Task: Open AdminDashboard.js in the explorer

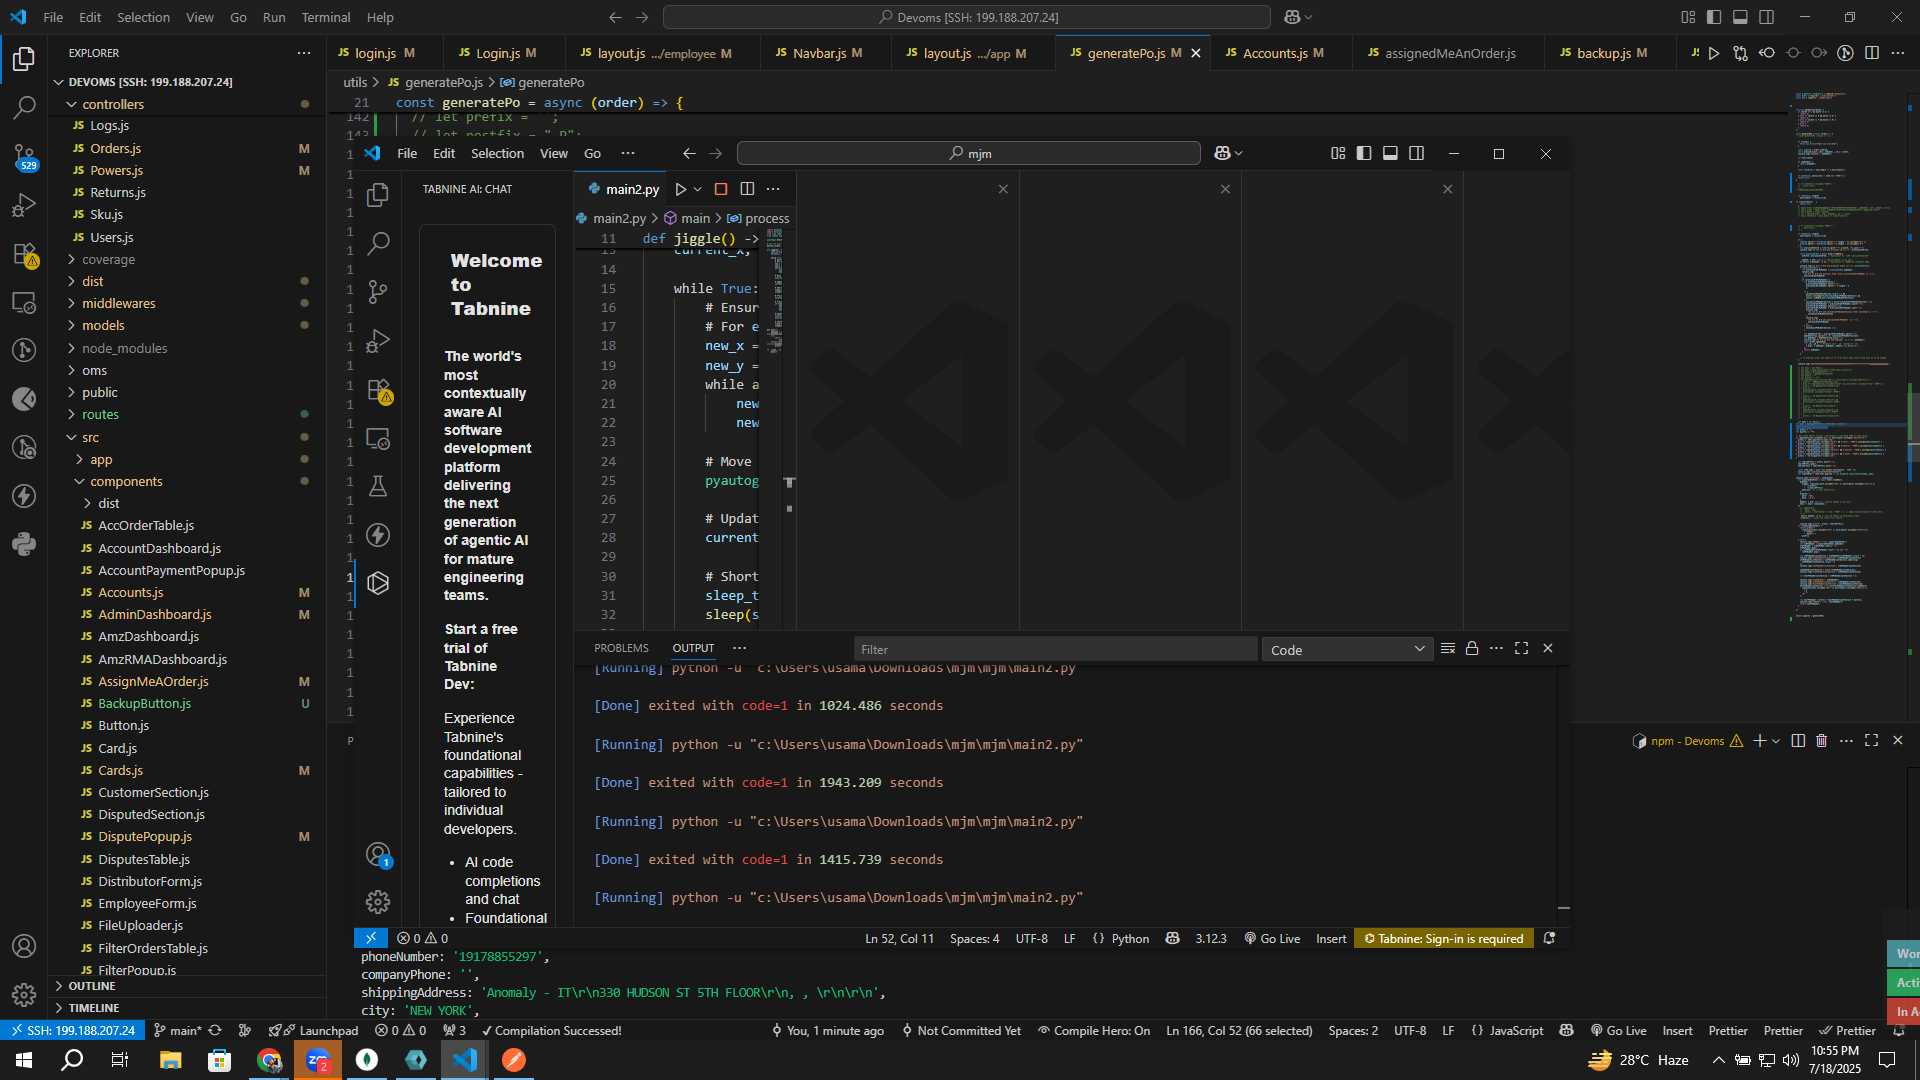Action: tap(154, 615)
